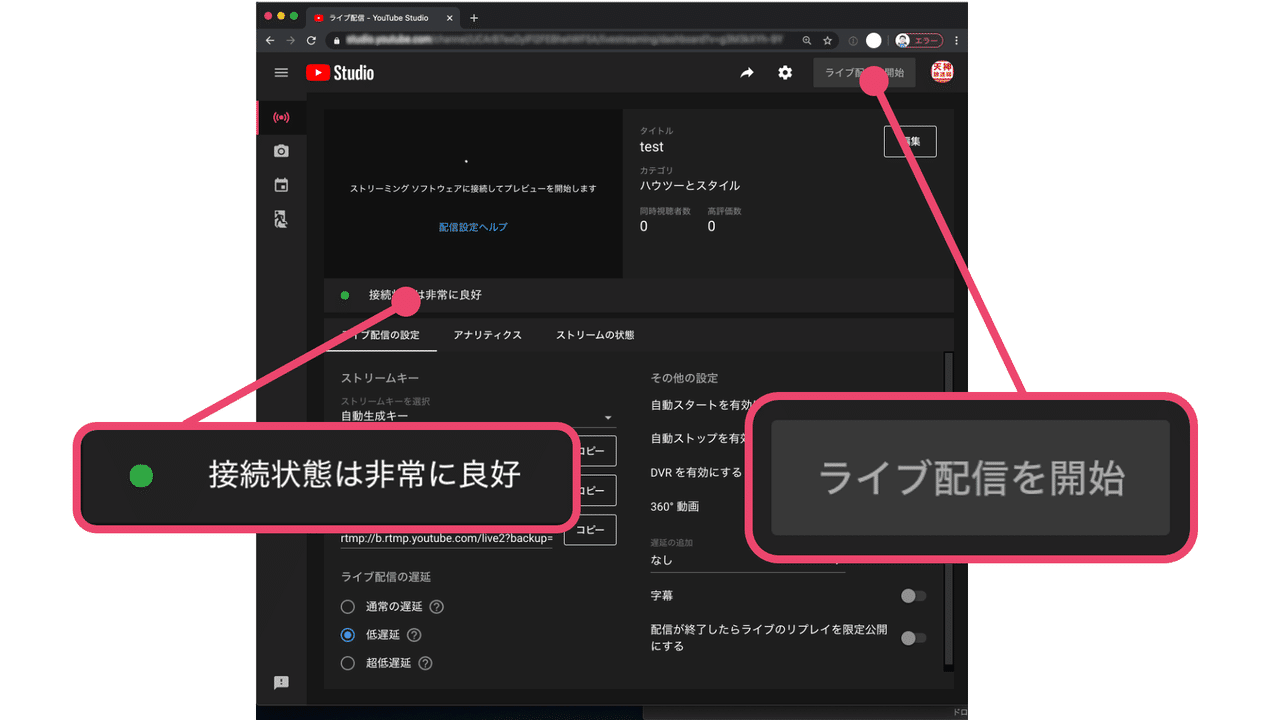Click the help icon next to 超低遅延
Screen dimensions: 1280x720
click(425, 663)
